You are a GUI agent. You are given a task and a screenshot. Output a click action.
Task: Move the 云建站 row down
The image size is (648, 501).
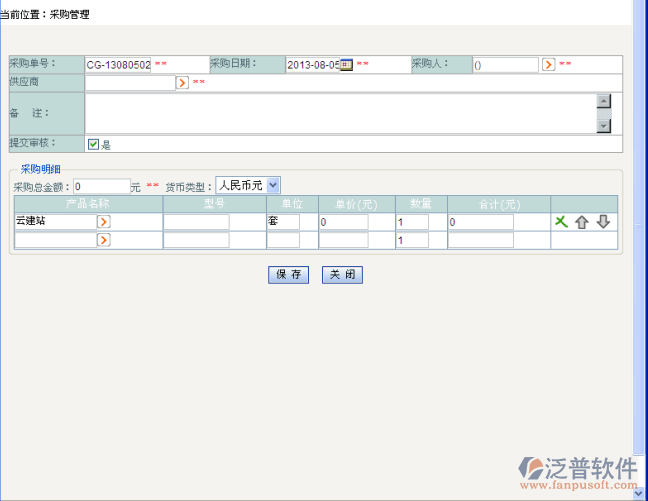[603, 222]
